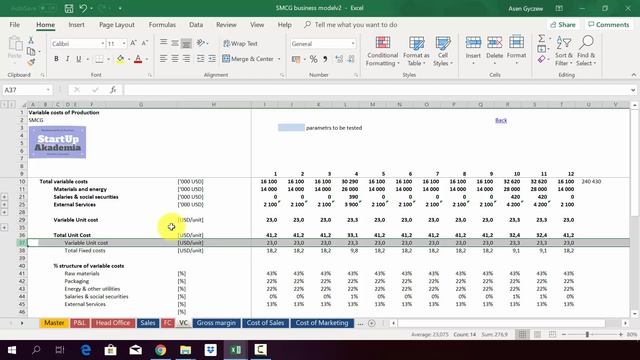This screenshot has height=360, width=640.
Task: Open Sort & Filter
Action: click(564, 51)
